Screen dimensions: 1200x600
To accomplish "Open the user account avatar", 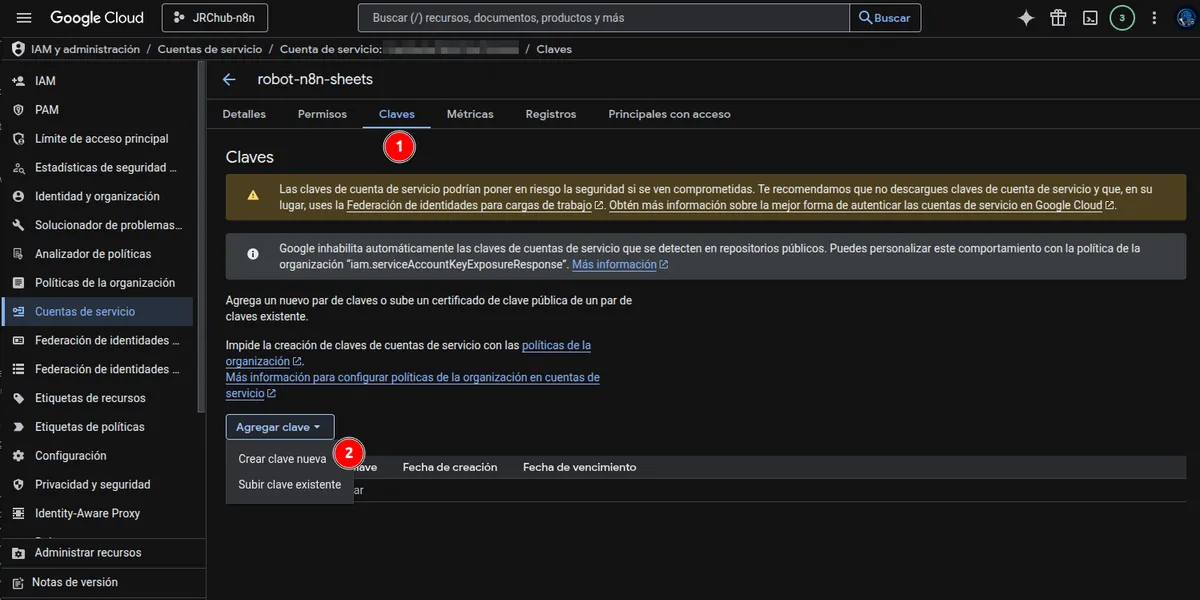I will [1187, 18].
